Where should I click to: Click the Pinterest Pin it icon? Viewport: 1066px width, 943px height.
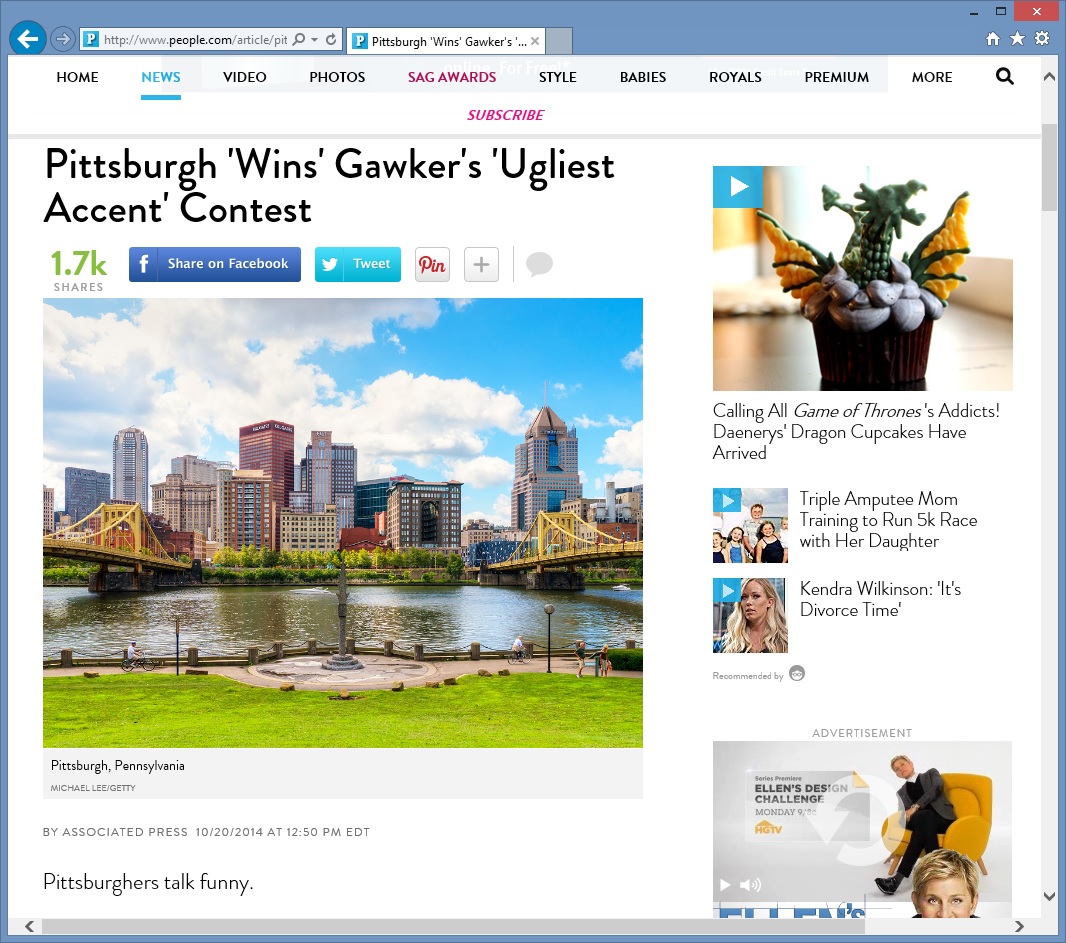click(432, 264)
